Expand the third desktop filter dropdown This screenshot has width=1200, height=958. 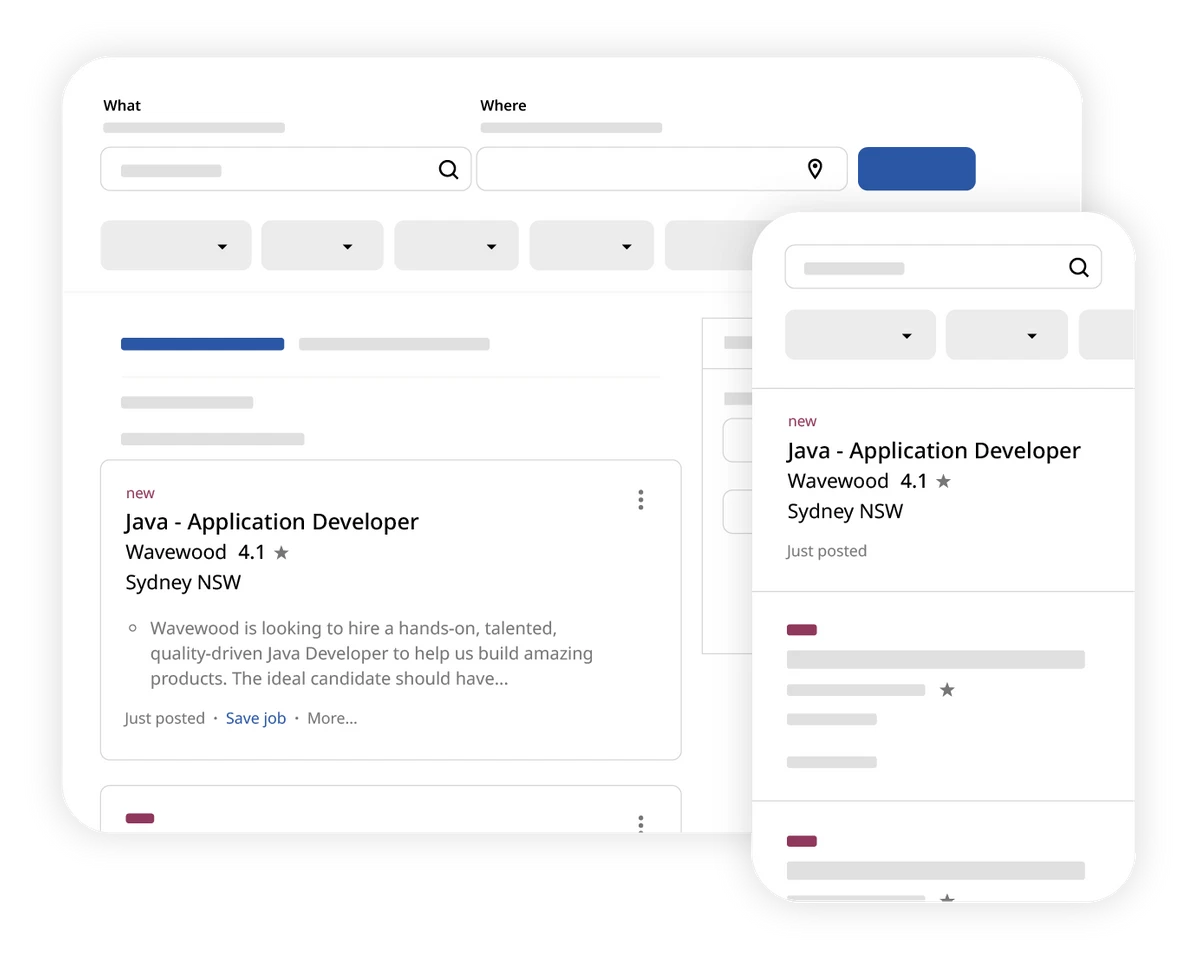pos(456,246)
